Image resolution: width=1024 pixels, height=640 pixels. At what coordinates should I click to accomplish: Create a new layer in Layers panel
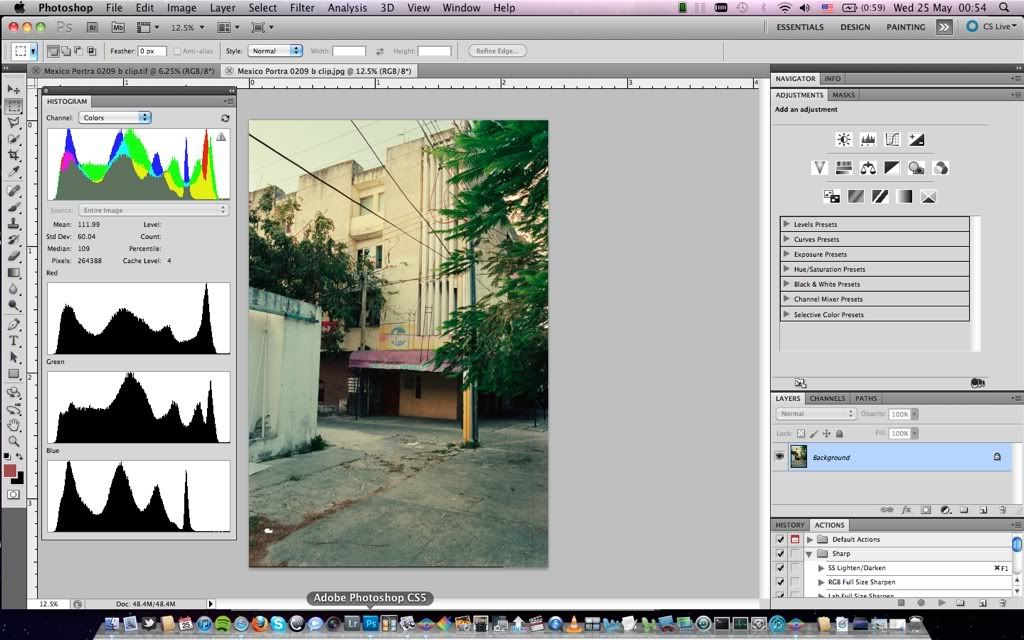pos(983,509)
